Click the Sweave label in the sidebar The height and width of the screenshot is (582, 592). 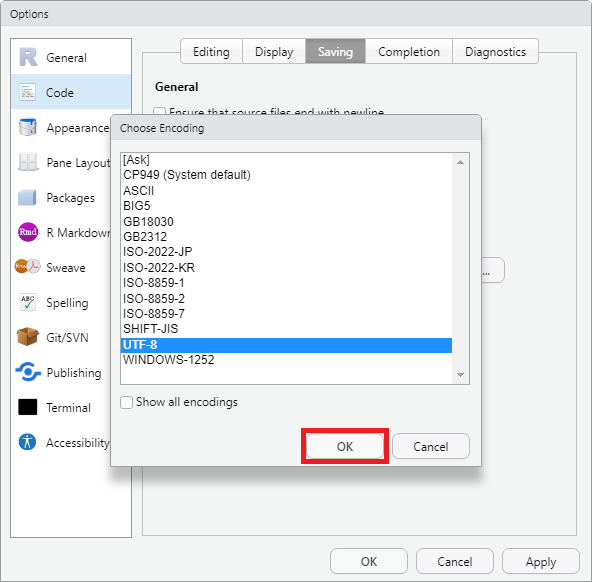pyautogui.click(x=66, y=268)
